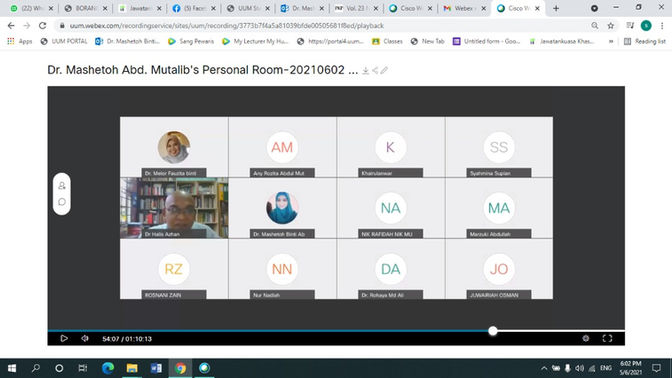672x378 pixels.
Task: Play the Webex recording
Action: pos(64,339)
